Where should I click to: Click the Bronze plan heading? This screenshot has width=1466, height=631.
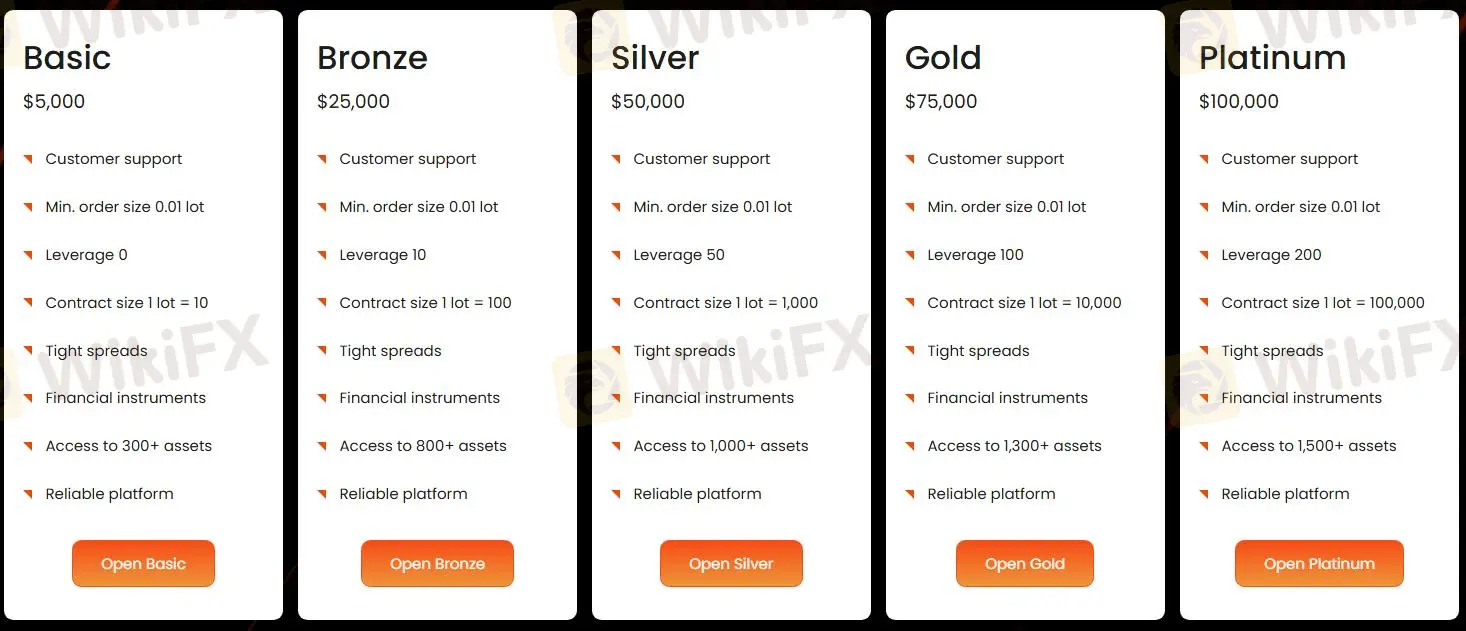[372, 58]
